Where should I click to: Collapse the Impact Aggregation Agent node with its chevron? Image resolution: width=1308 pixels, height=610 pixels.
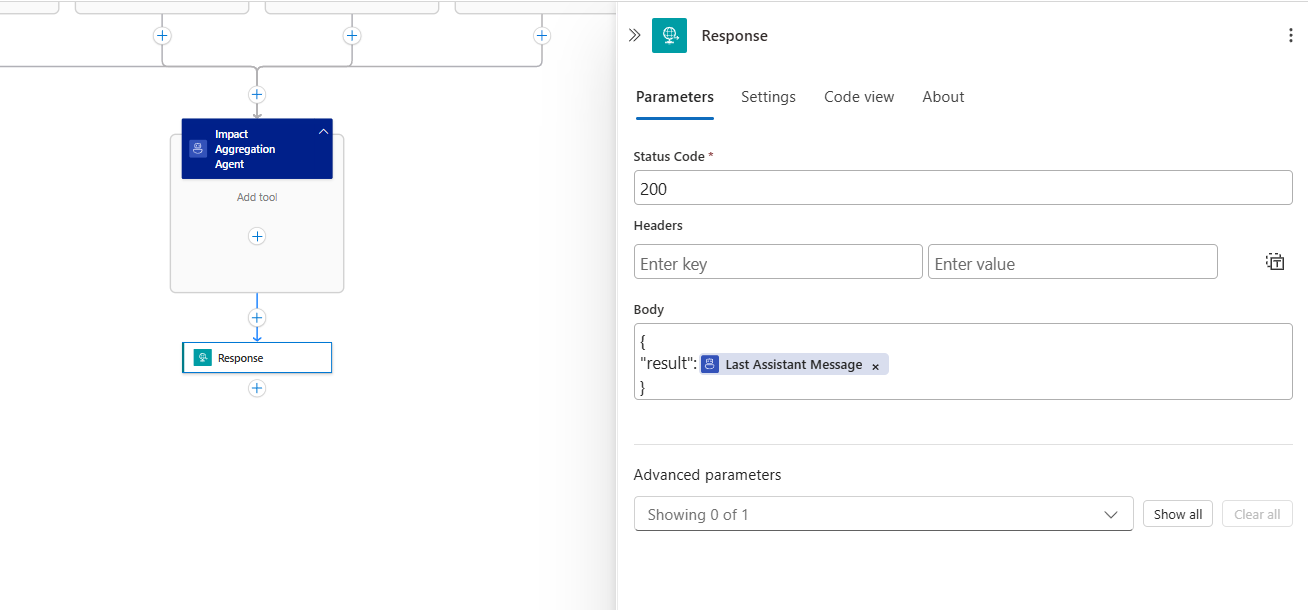[x=323, y=131]
